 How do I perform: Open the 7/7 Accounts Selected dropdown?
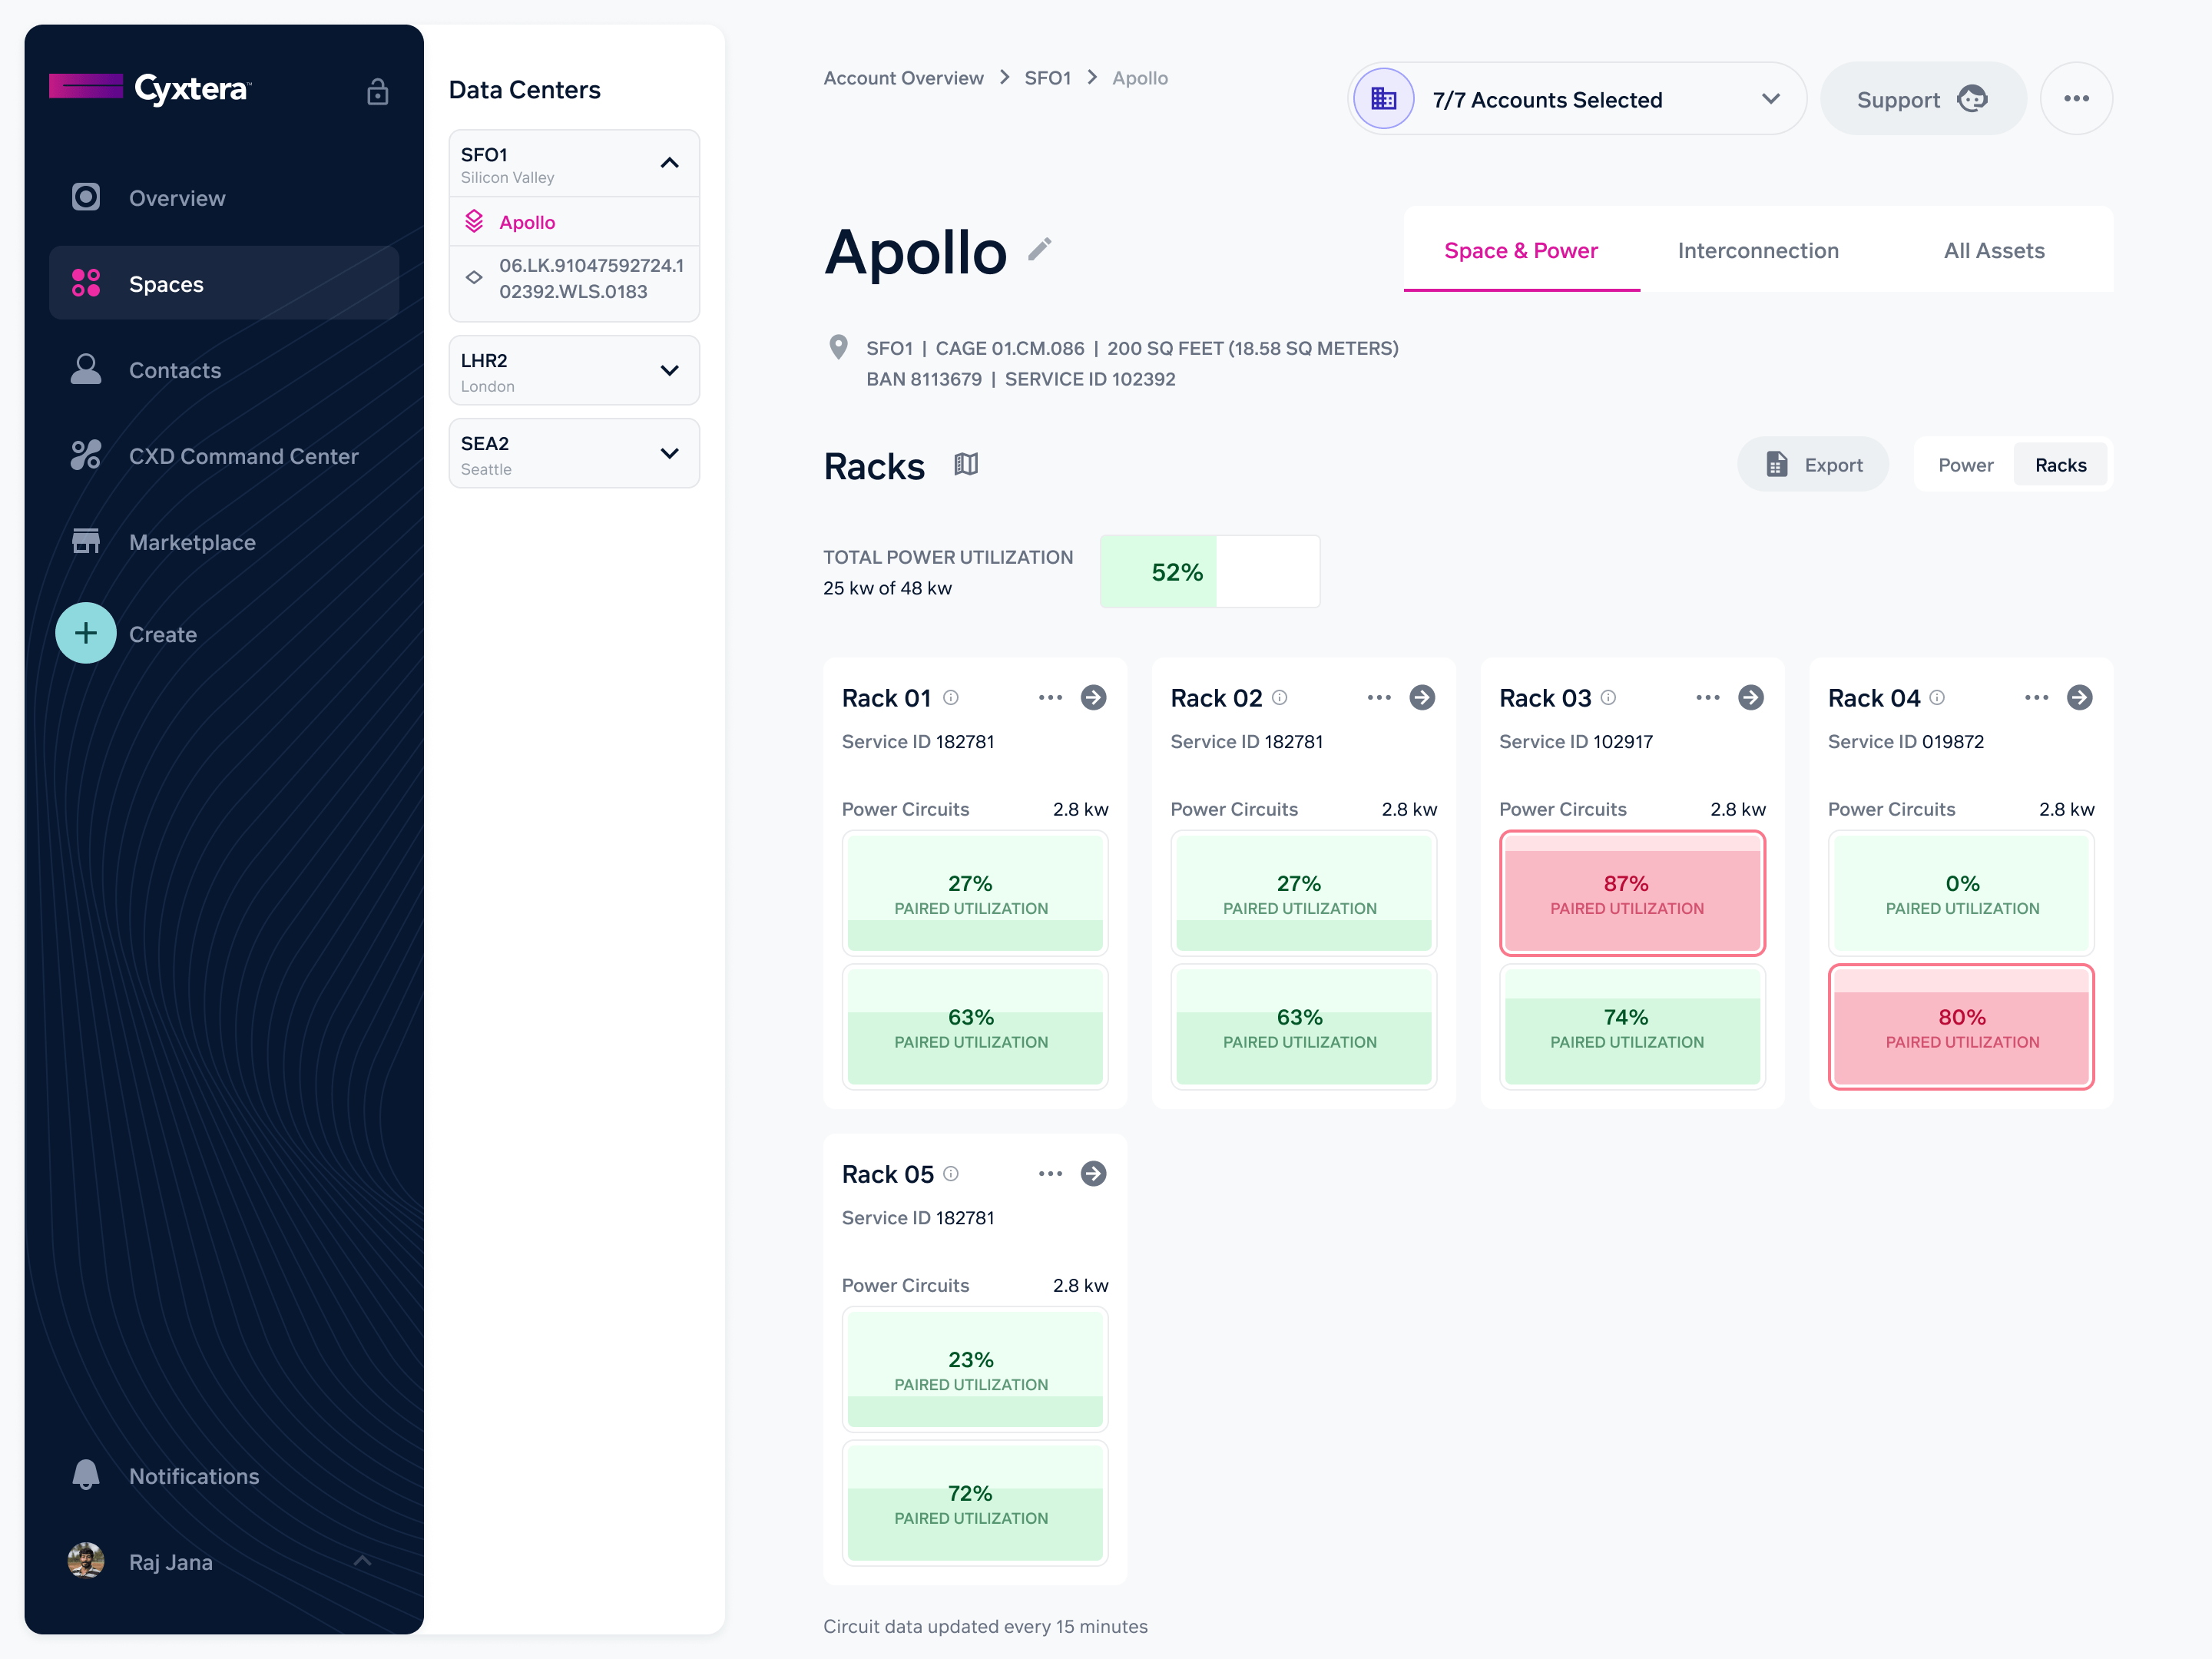point(1577,99)
